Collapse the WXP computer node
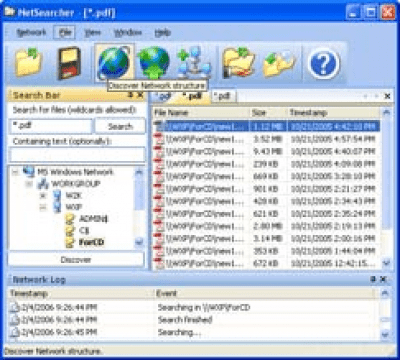Viewport: 400px width, 360px height. pyautogui.click(x=43, y=208)
